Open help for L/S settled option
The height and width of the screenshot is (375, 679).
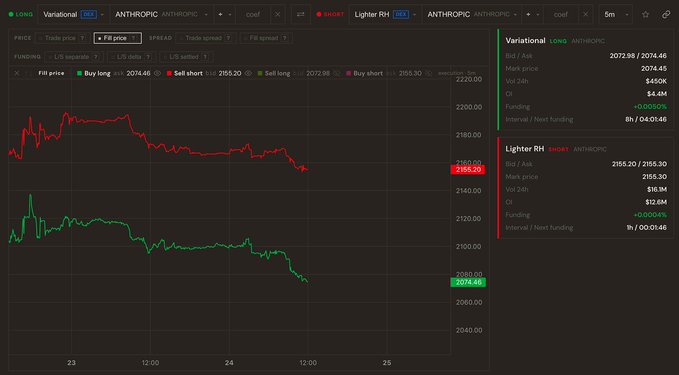(x=205, y=57)
